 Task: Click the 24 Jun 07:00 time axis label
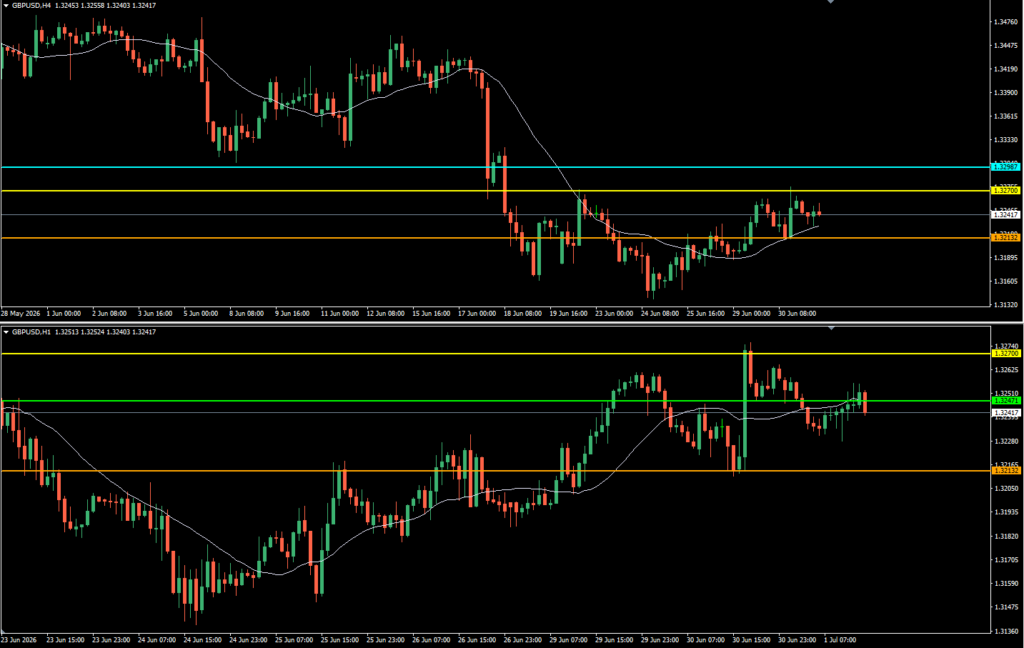[x=157, y=640]
